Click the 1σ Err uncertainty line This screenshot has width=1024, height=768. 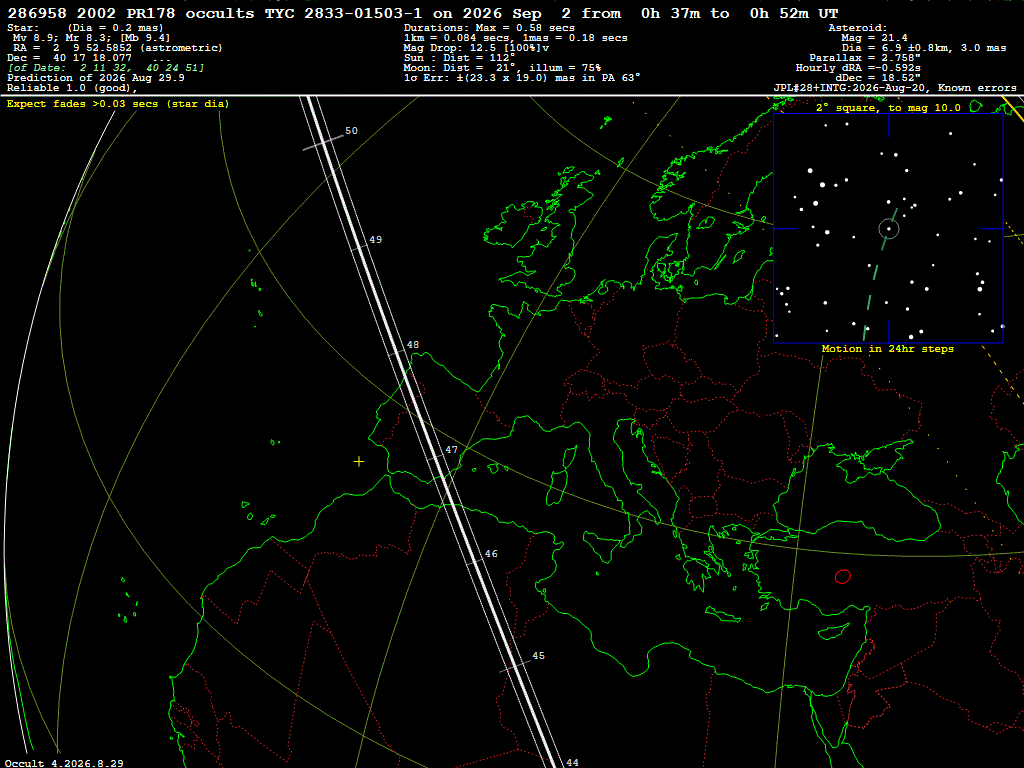tap(522, 77)
